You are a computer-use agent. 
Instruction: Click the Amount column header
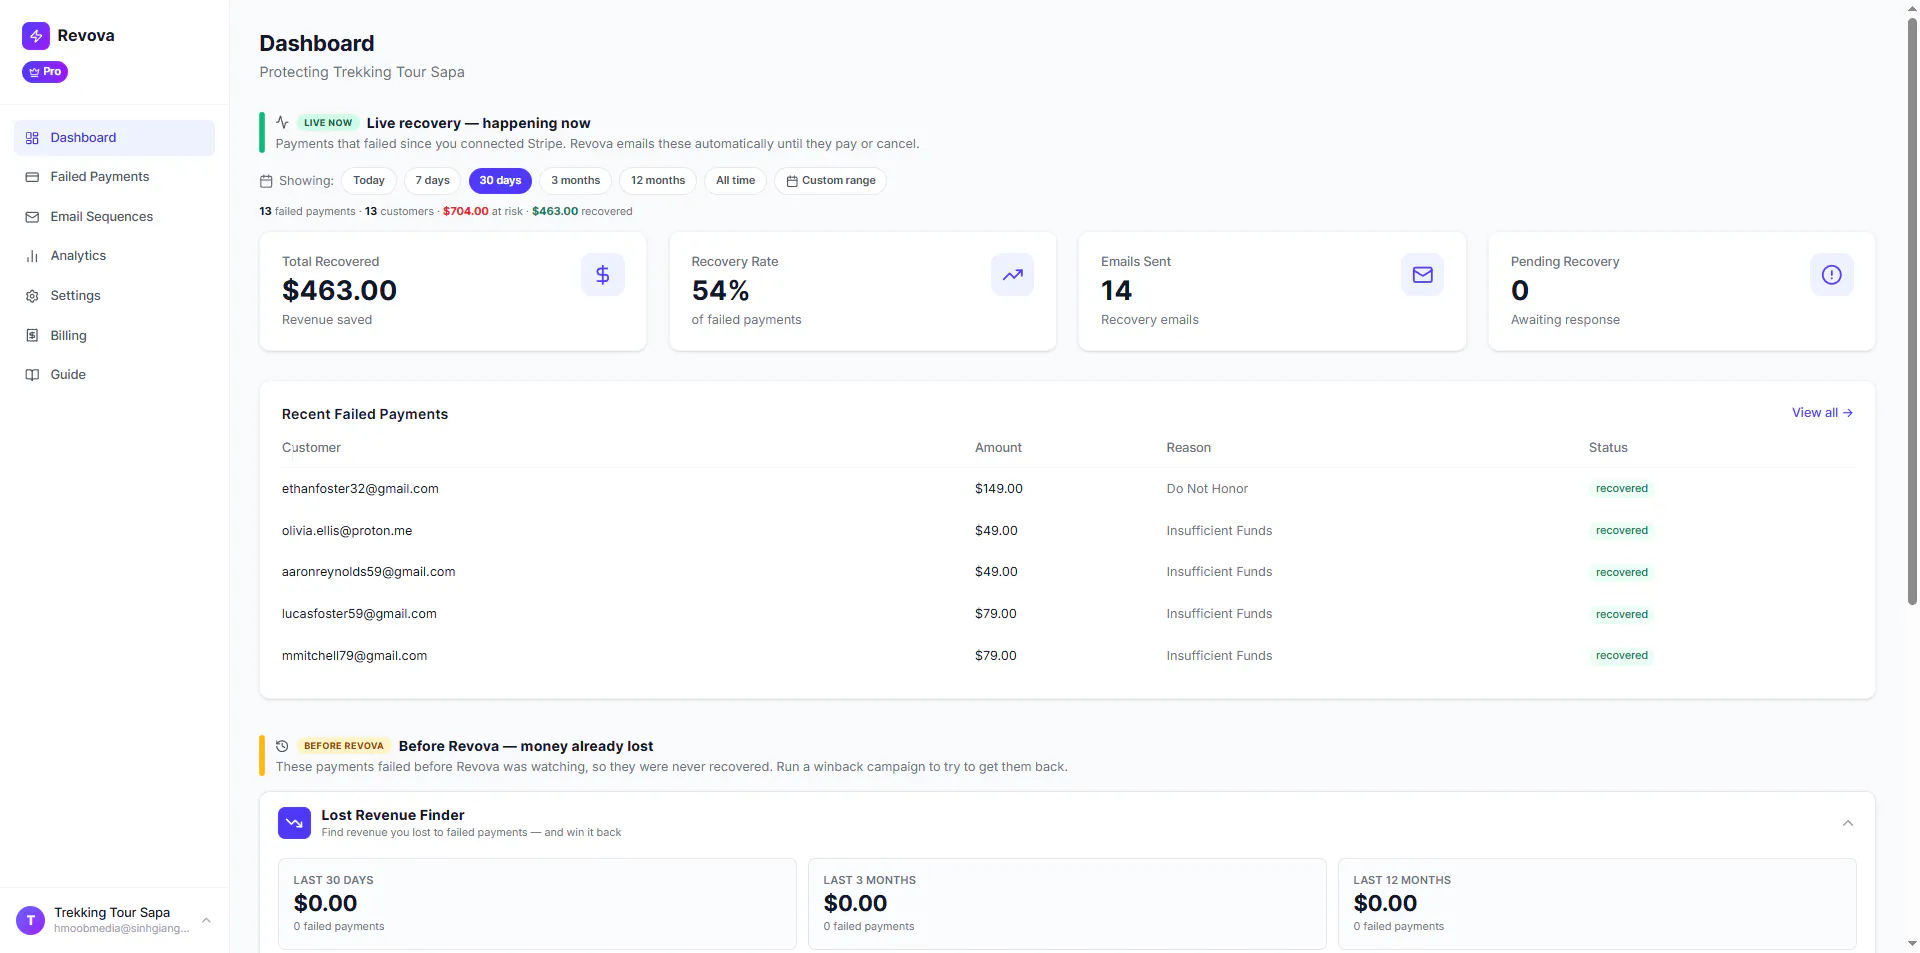pyautogui.click(x=998, y=448)
